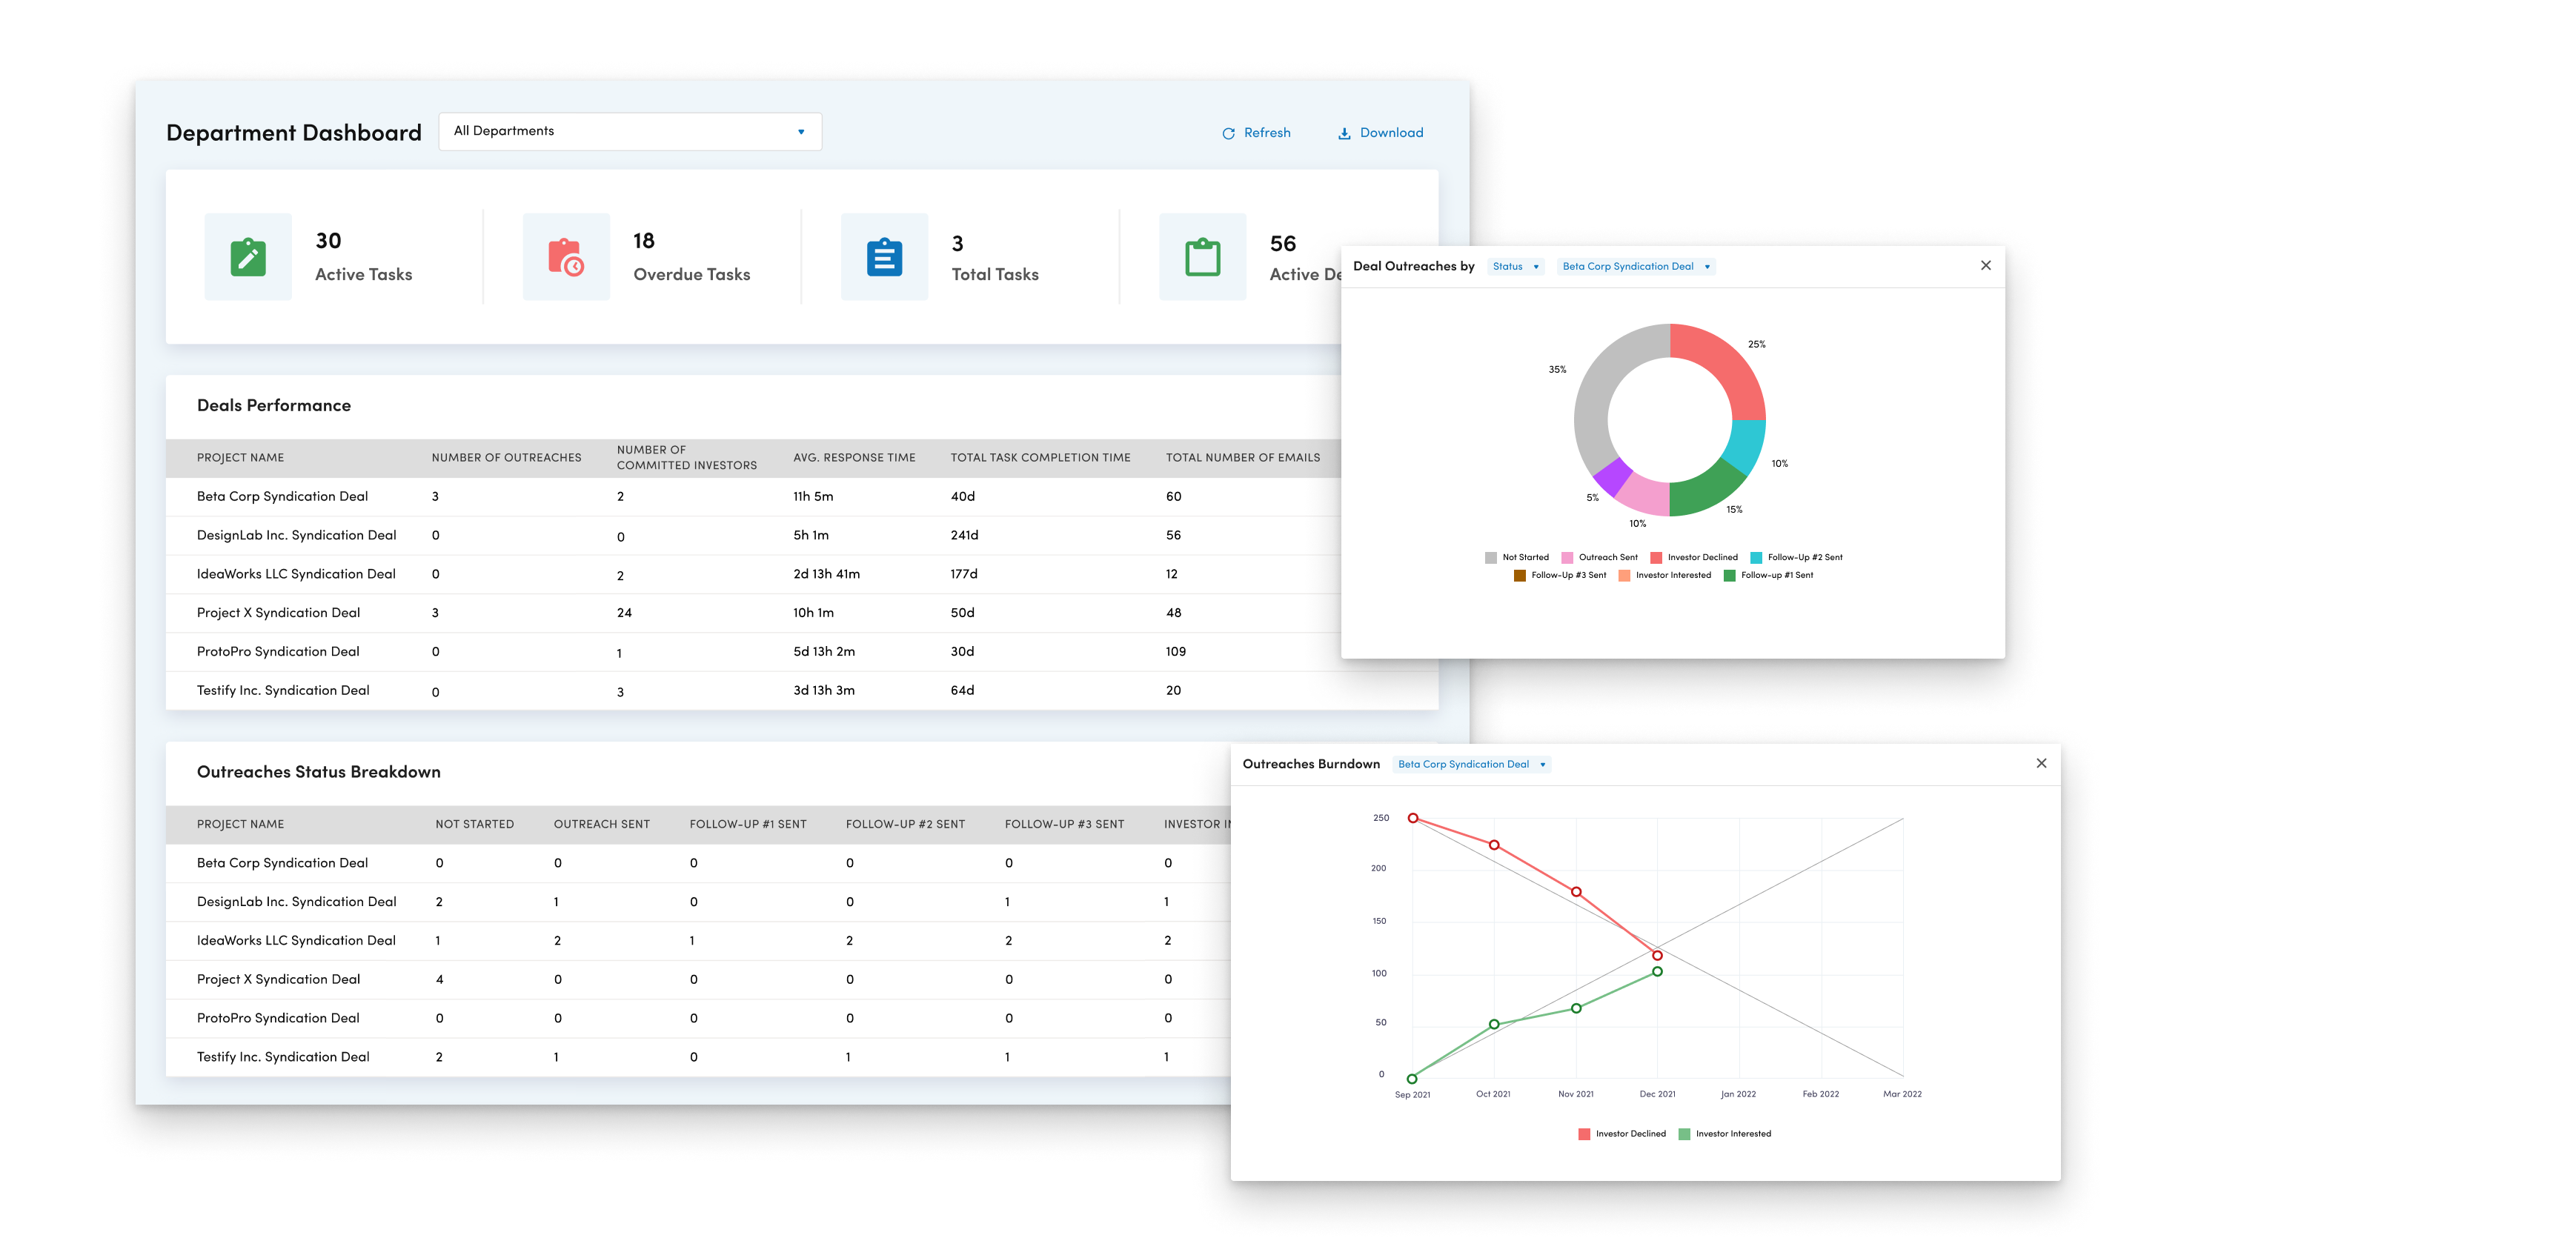
Task: Click ProtoPro Syndication Deal in Deals Performance
Action: tap(278, 652)
